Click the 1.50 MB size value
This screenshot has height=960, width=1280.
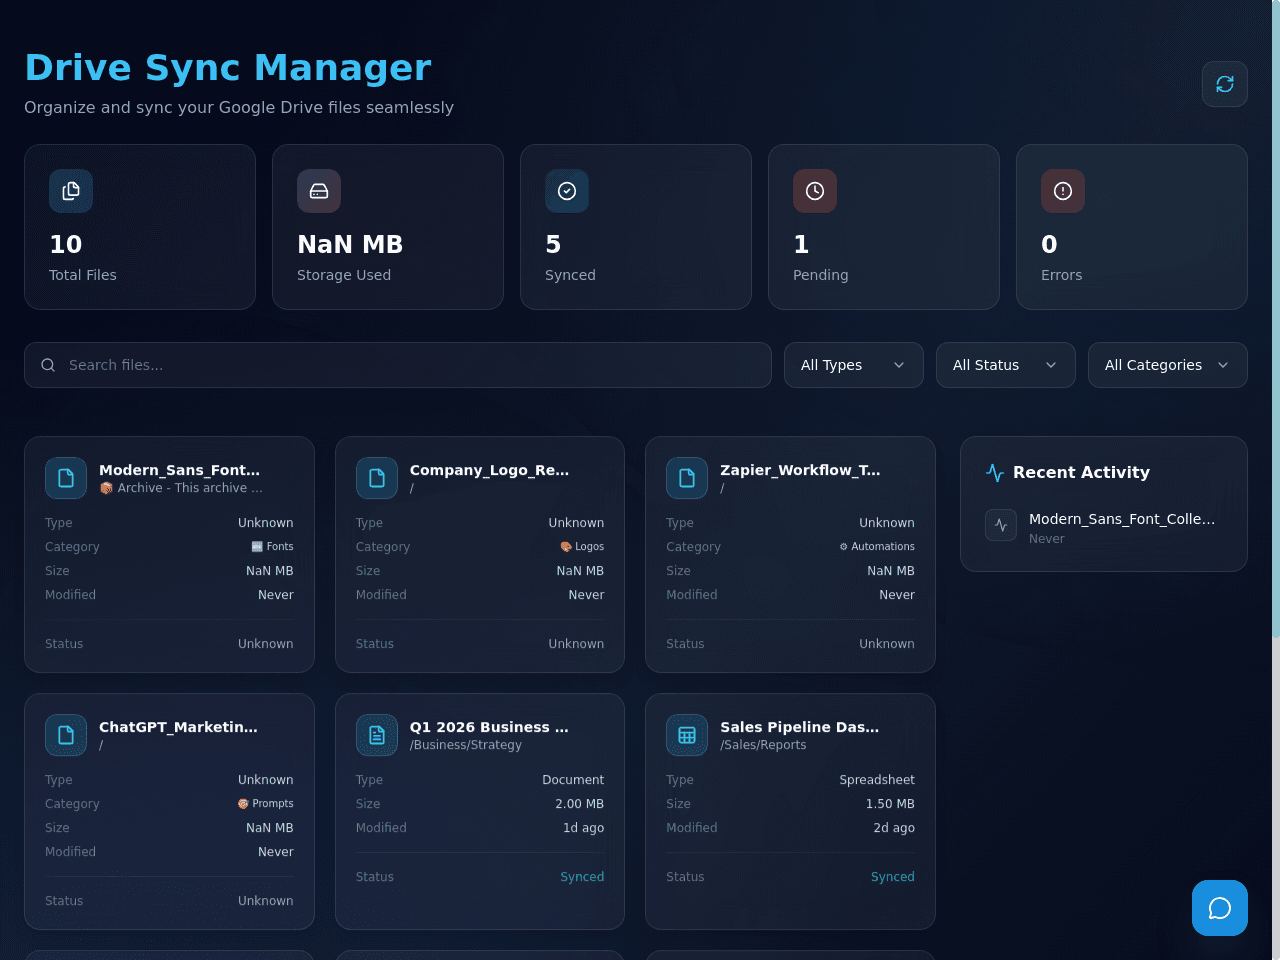click(890, 804)
